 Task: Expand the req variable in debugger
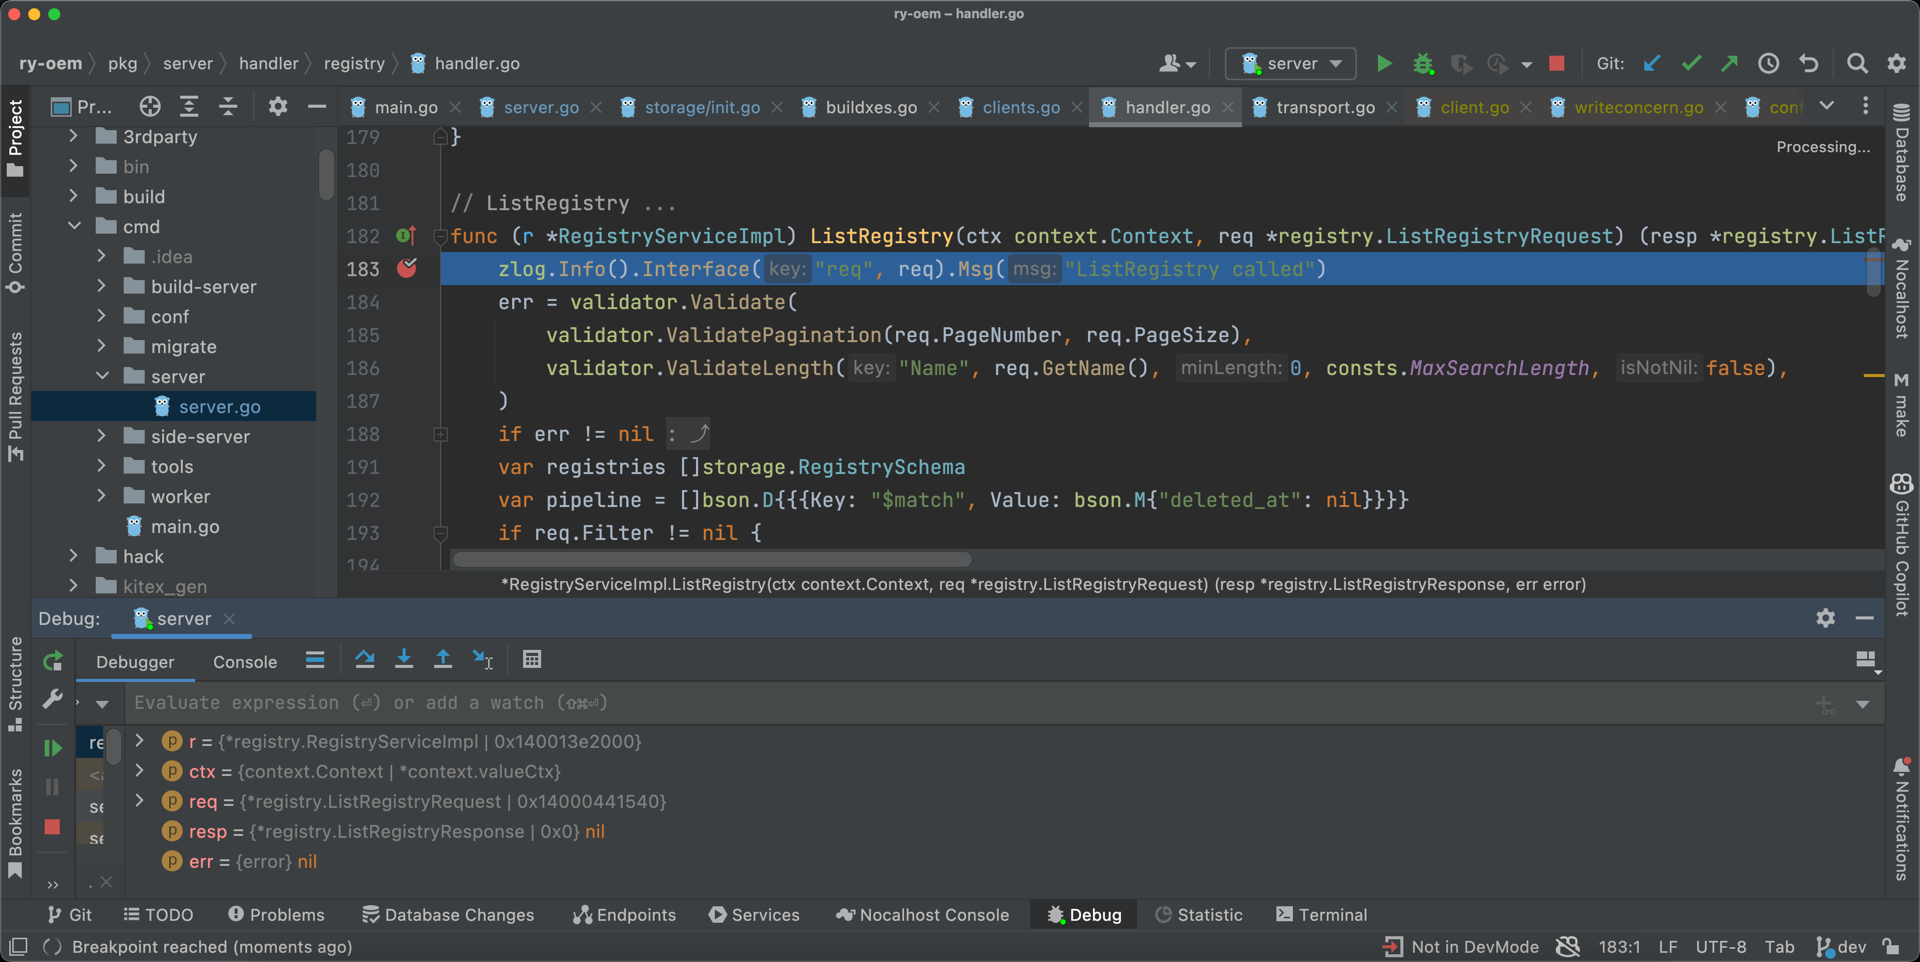pyautogui.click(x=140, y=801)
